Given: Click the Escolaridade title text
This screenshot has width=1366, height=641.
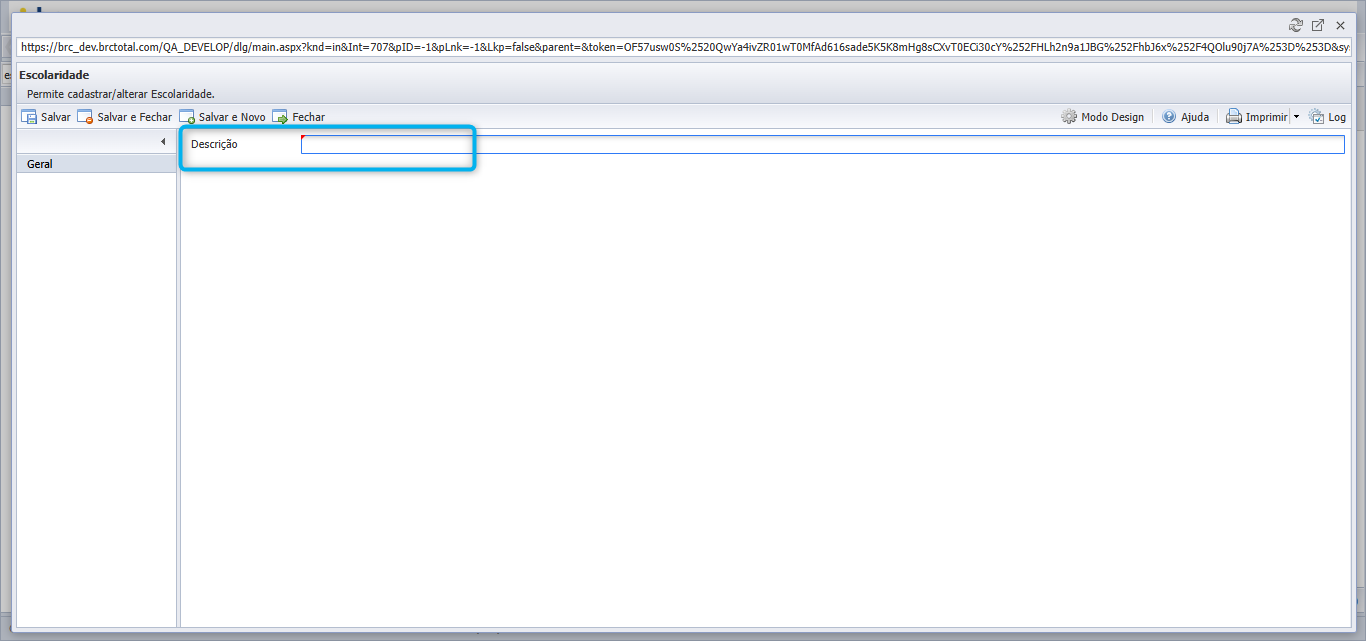Looking at the screenshot, I should click(54, 75).
